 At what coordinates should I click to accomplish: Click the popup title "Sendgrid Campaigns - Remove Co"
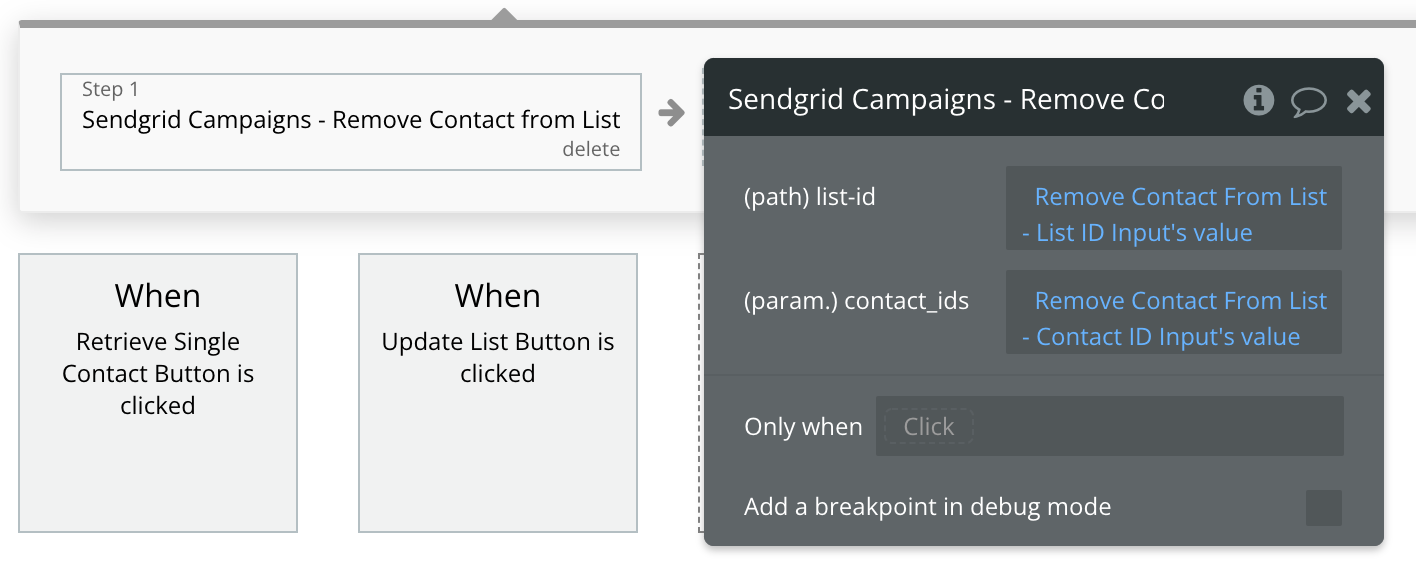pos(947,99)
